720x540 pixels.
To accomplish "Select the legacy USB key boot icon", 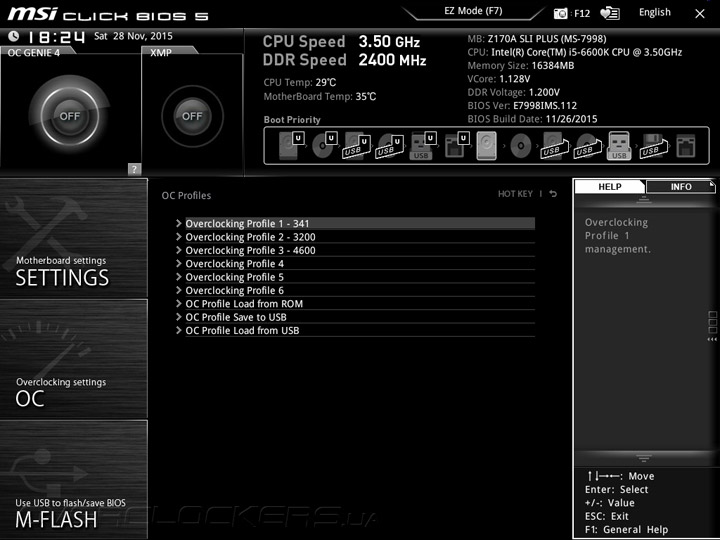I will coord(619,146).
